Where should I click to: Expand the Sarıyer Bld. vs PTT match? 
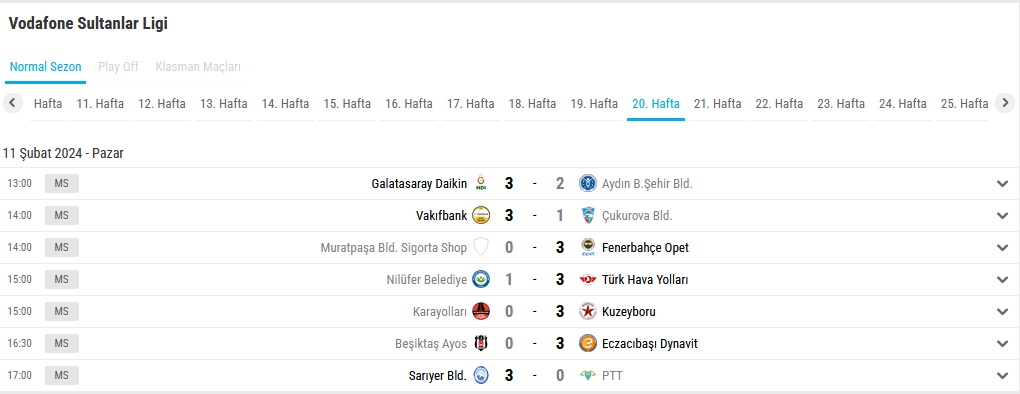click(1002, 375)
